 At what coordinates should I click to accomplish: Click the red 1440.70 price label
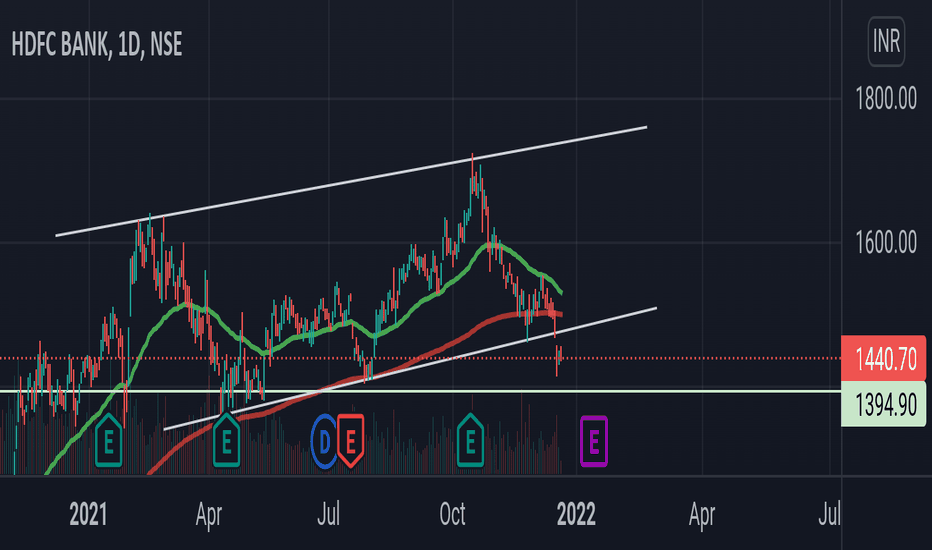pos(883,359)
